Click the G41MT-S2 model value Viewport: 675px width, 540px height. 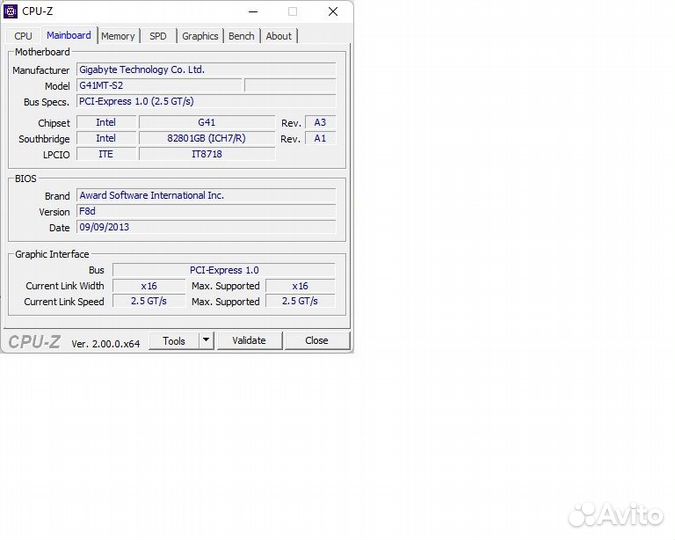coord(160,86)
